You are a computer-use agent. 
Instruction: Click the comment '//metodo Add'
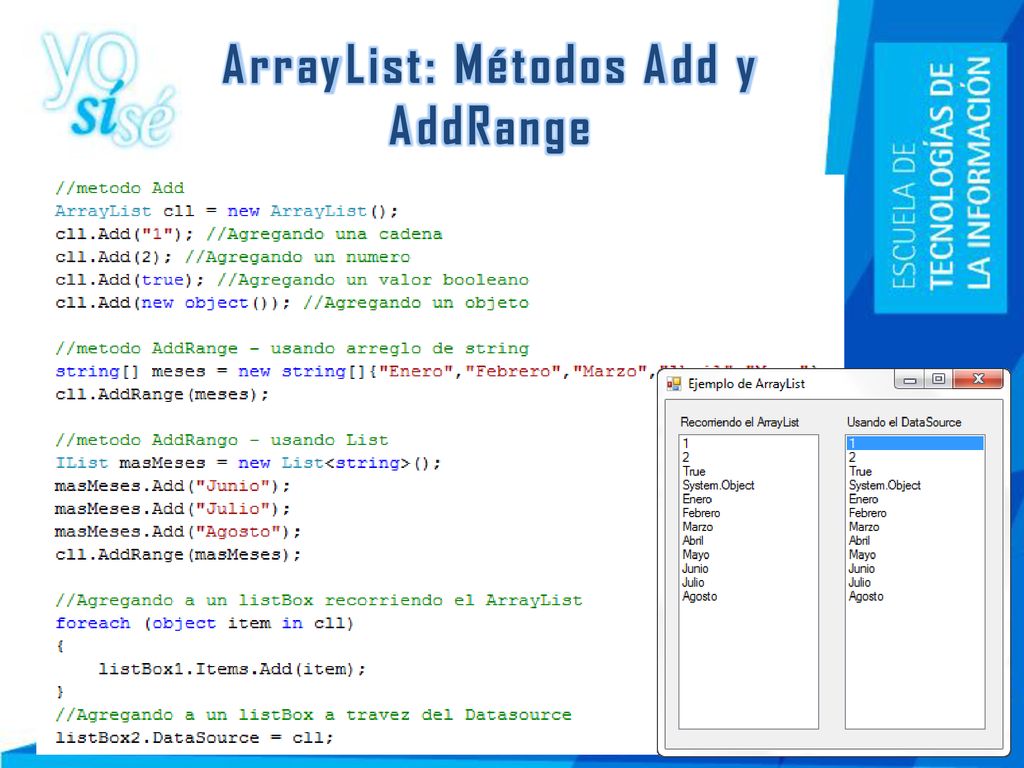click(x=120, y=188)
